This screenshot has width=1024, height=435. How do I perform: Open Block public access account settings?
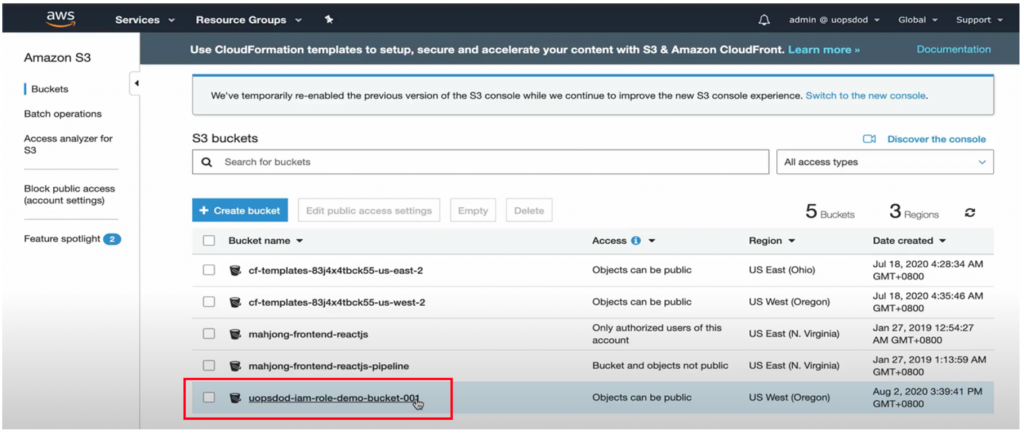coord(69,194)
